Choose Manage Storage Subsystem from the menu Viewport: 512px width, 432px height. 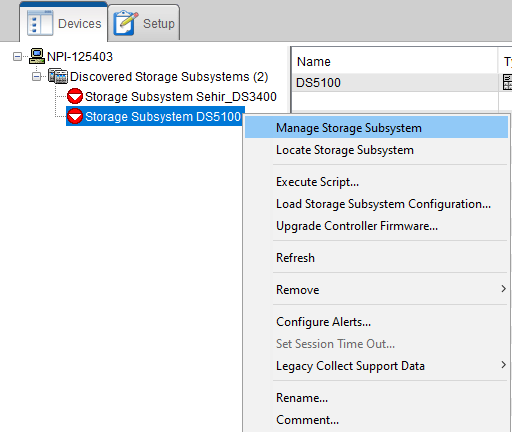pyautogui.click(x=376, y=128)
